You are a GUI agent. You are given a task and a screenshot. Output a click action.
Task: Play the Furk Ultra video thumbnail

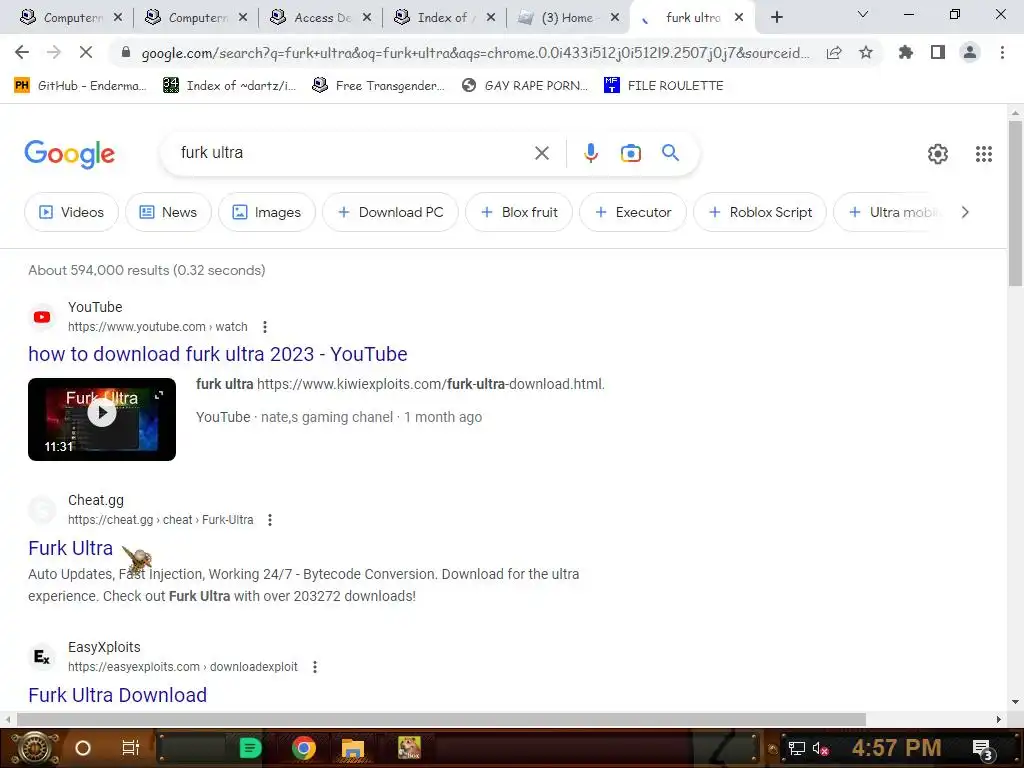[102, 419]
